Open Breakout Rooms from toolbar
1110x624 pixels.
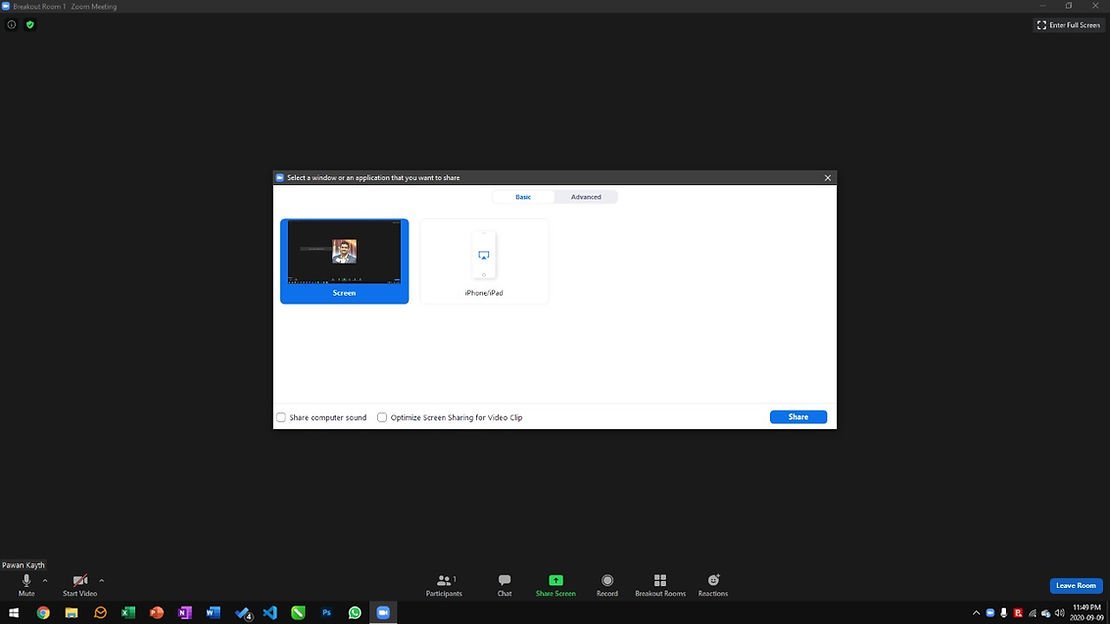tap(660, 581)
